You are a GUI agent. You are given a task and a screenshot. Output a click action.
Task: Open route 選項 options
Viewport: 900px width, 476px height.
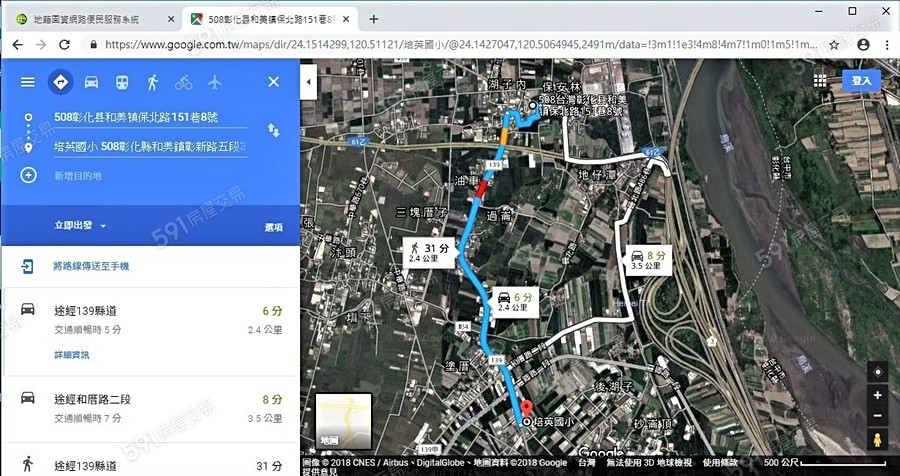click(273, 227)
